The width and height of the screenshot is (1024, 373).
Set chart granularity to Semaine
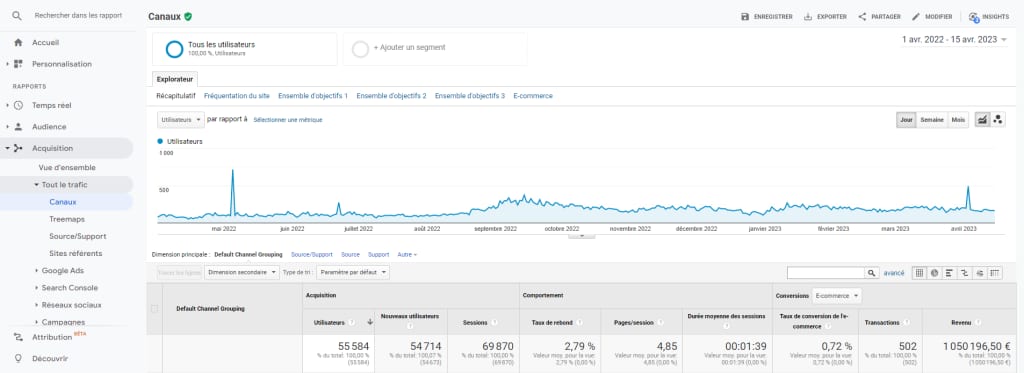tap(932, 120)
